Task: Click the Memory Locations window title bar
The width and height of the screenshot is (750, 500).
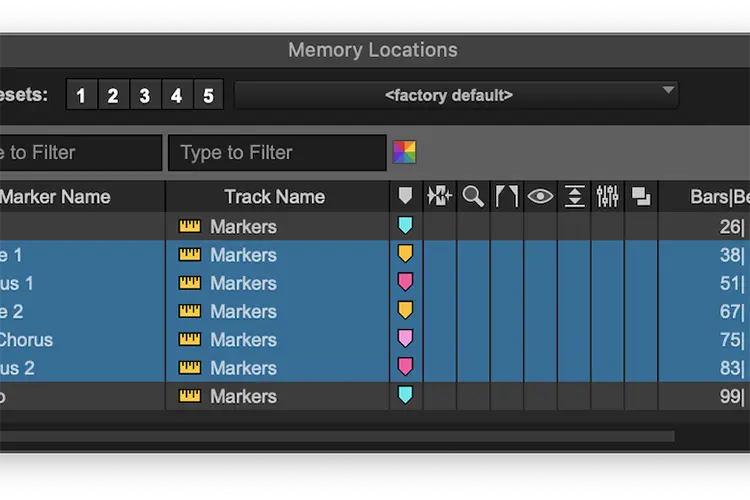Action: tap(375, 50)
